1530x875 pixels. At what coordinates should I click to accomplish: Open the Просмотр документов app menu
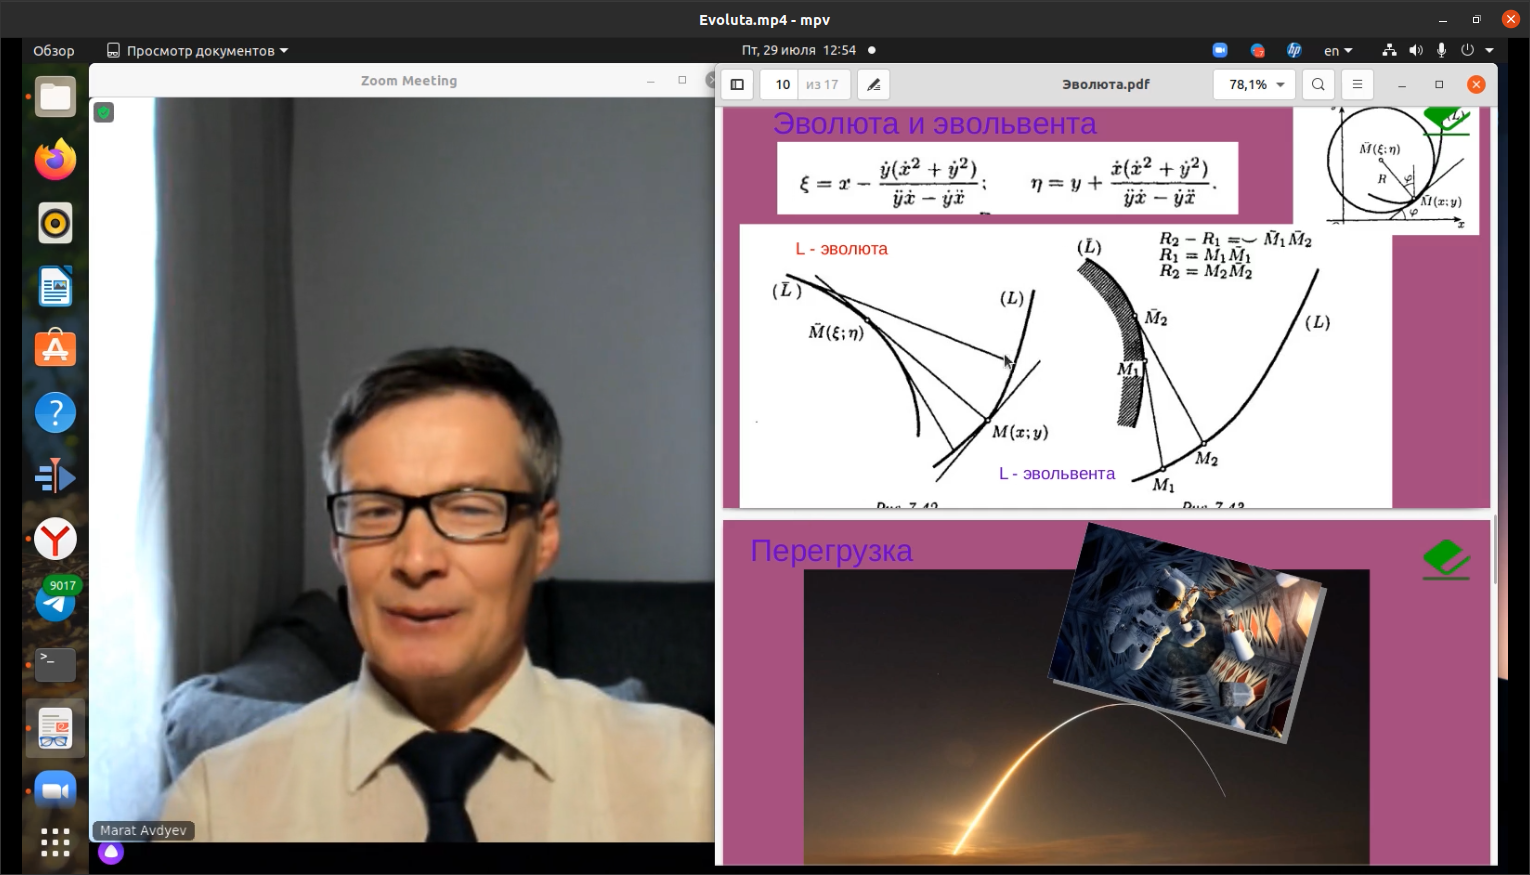click(197, 50)
